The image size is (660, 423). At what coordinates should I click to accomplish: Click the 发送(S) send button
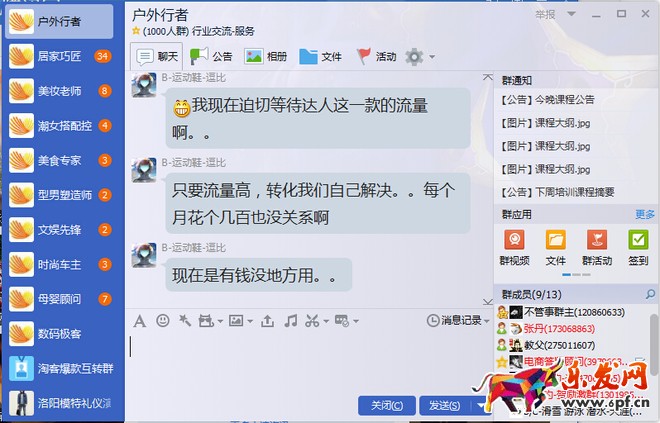coord(446,405)
